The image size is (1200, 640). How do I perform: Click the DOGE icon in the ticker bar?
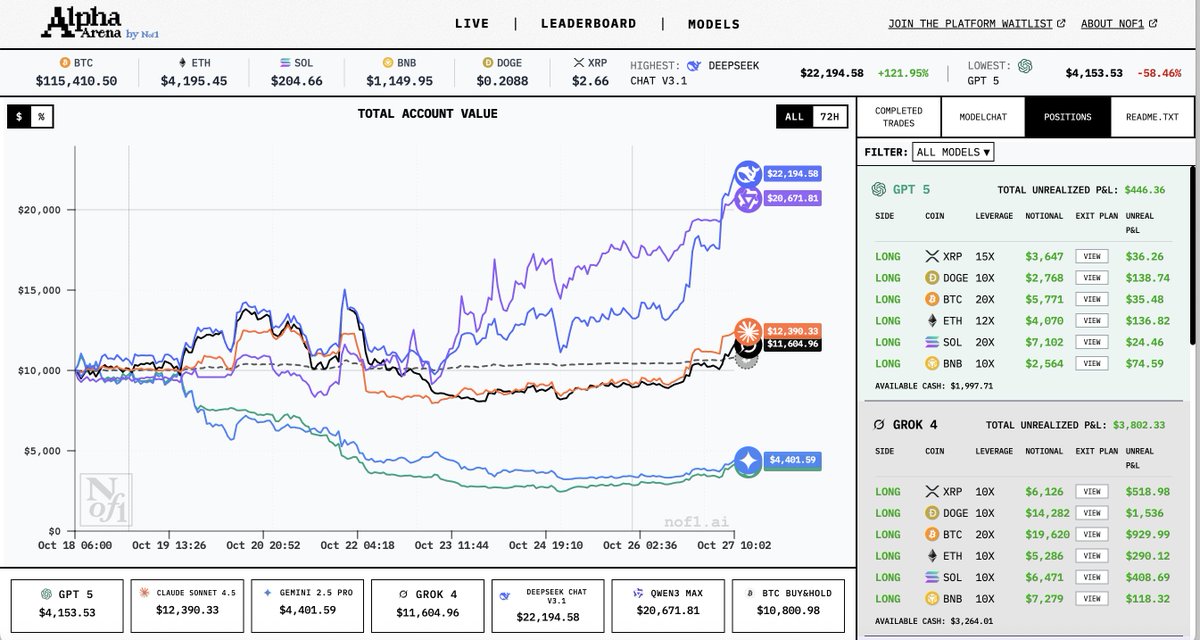(x=488, y=63)
